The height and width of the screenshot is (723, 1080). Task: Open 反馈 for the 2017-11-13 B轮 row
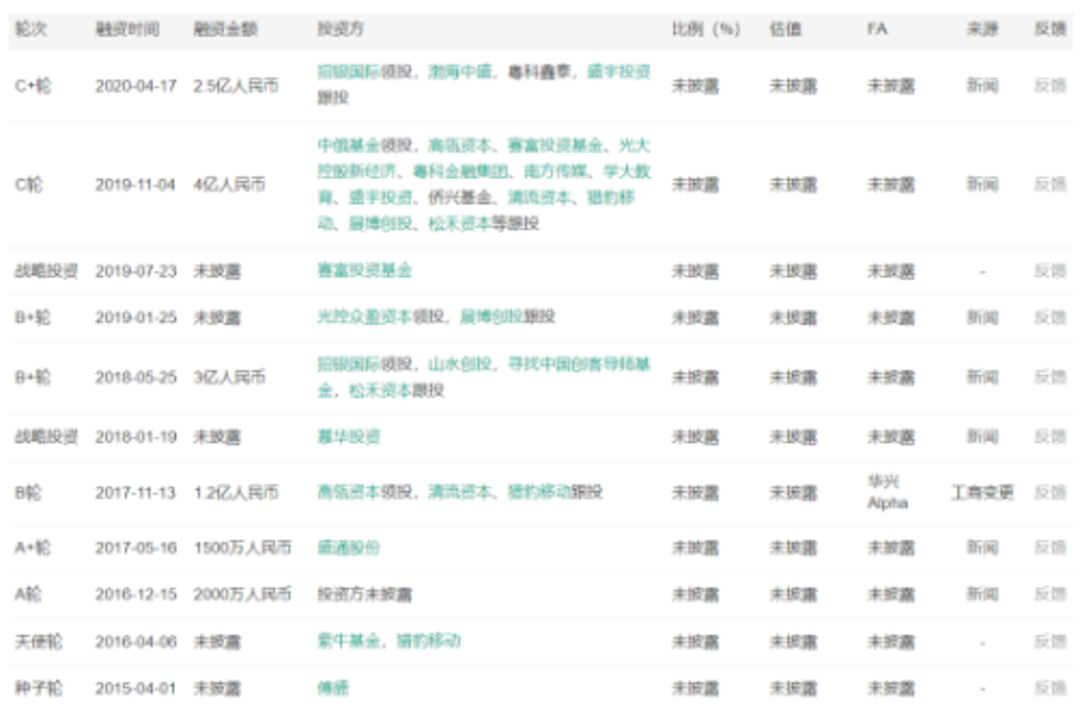1050,492
